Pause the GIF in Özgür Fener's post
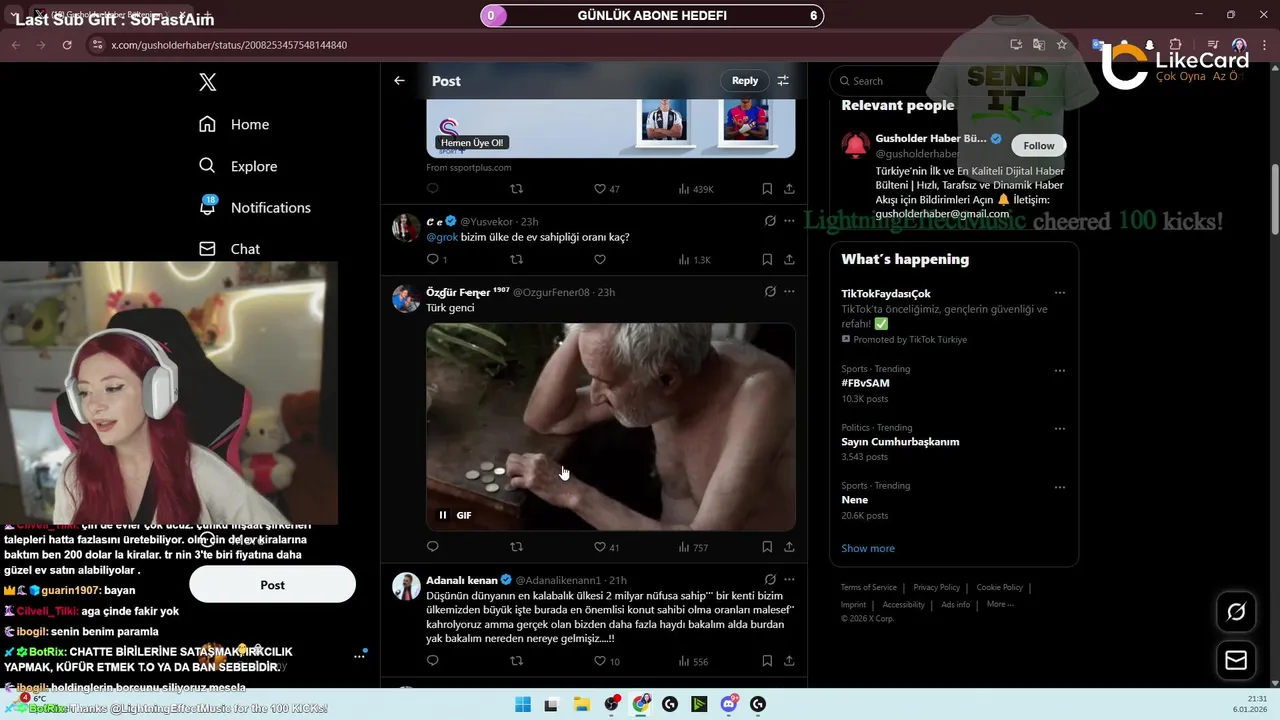This screenshot has width=1280, height=720. pyautogui.click(x=443, y=515)
